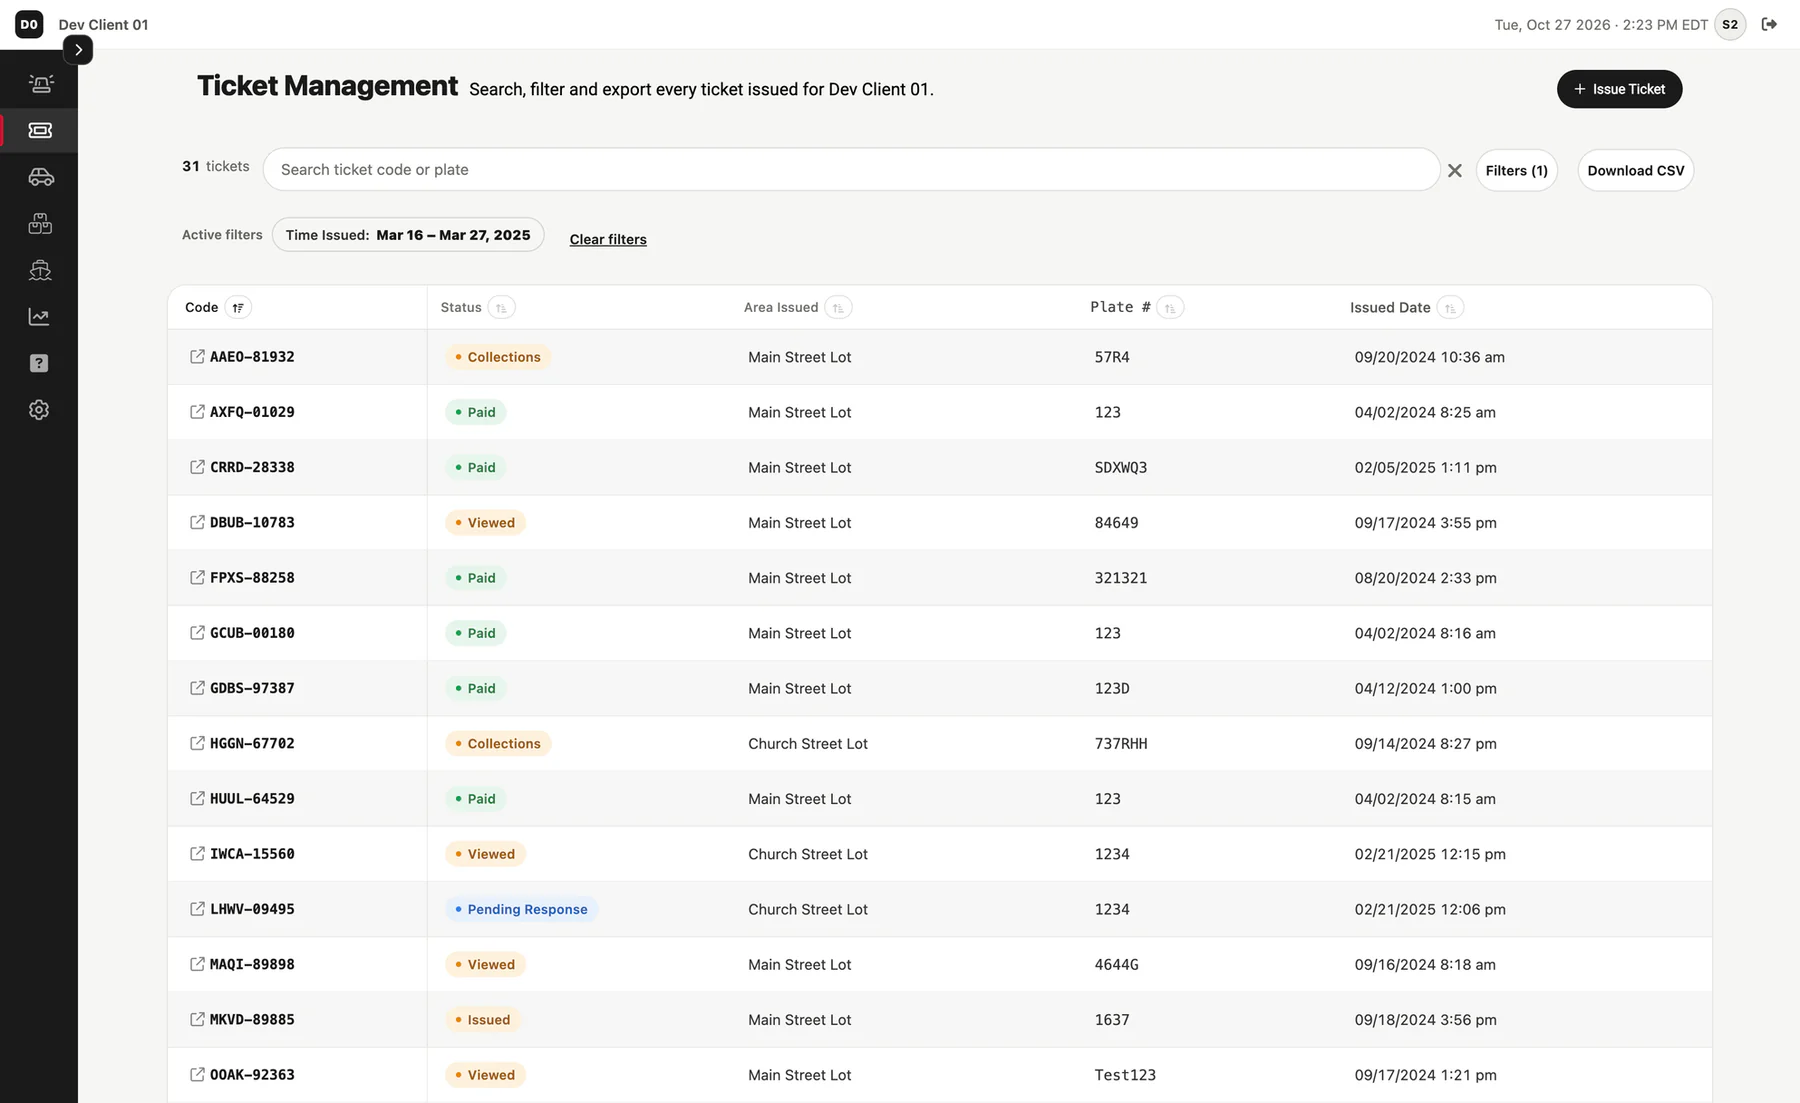
Task: Click Viewed badge in MAQI-89898 row
Action: [485, 965]
